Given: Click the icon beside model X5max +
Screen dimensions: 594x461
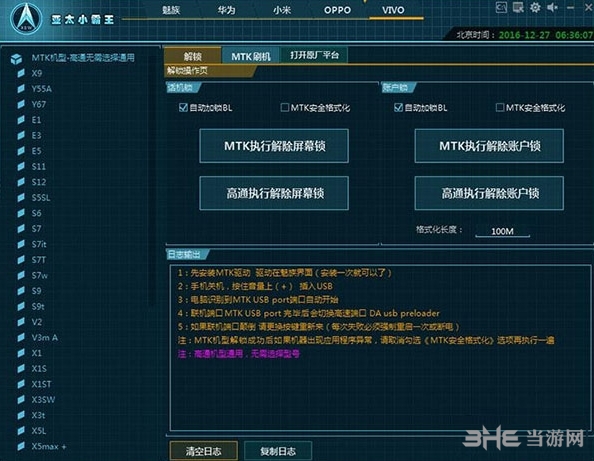Looking at the screenshot, I should click(21, 446).
